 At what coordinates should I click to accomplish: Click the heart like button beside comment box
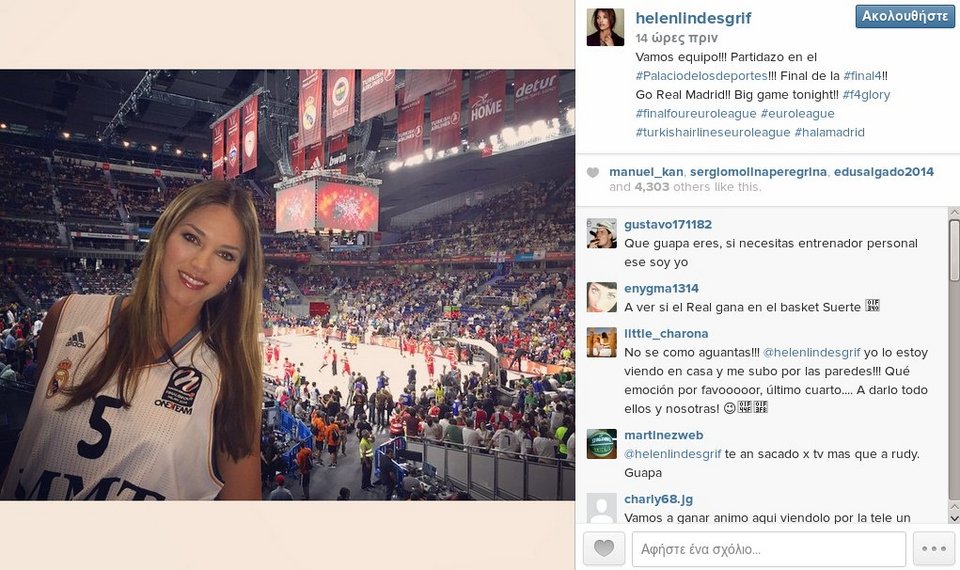coord(604,548)
